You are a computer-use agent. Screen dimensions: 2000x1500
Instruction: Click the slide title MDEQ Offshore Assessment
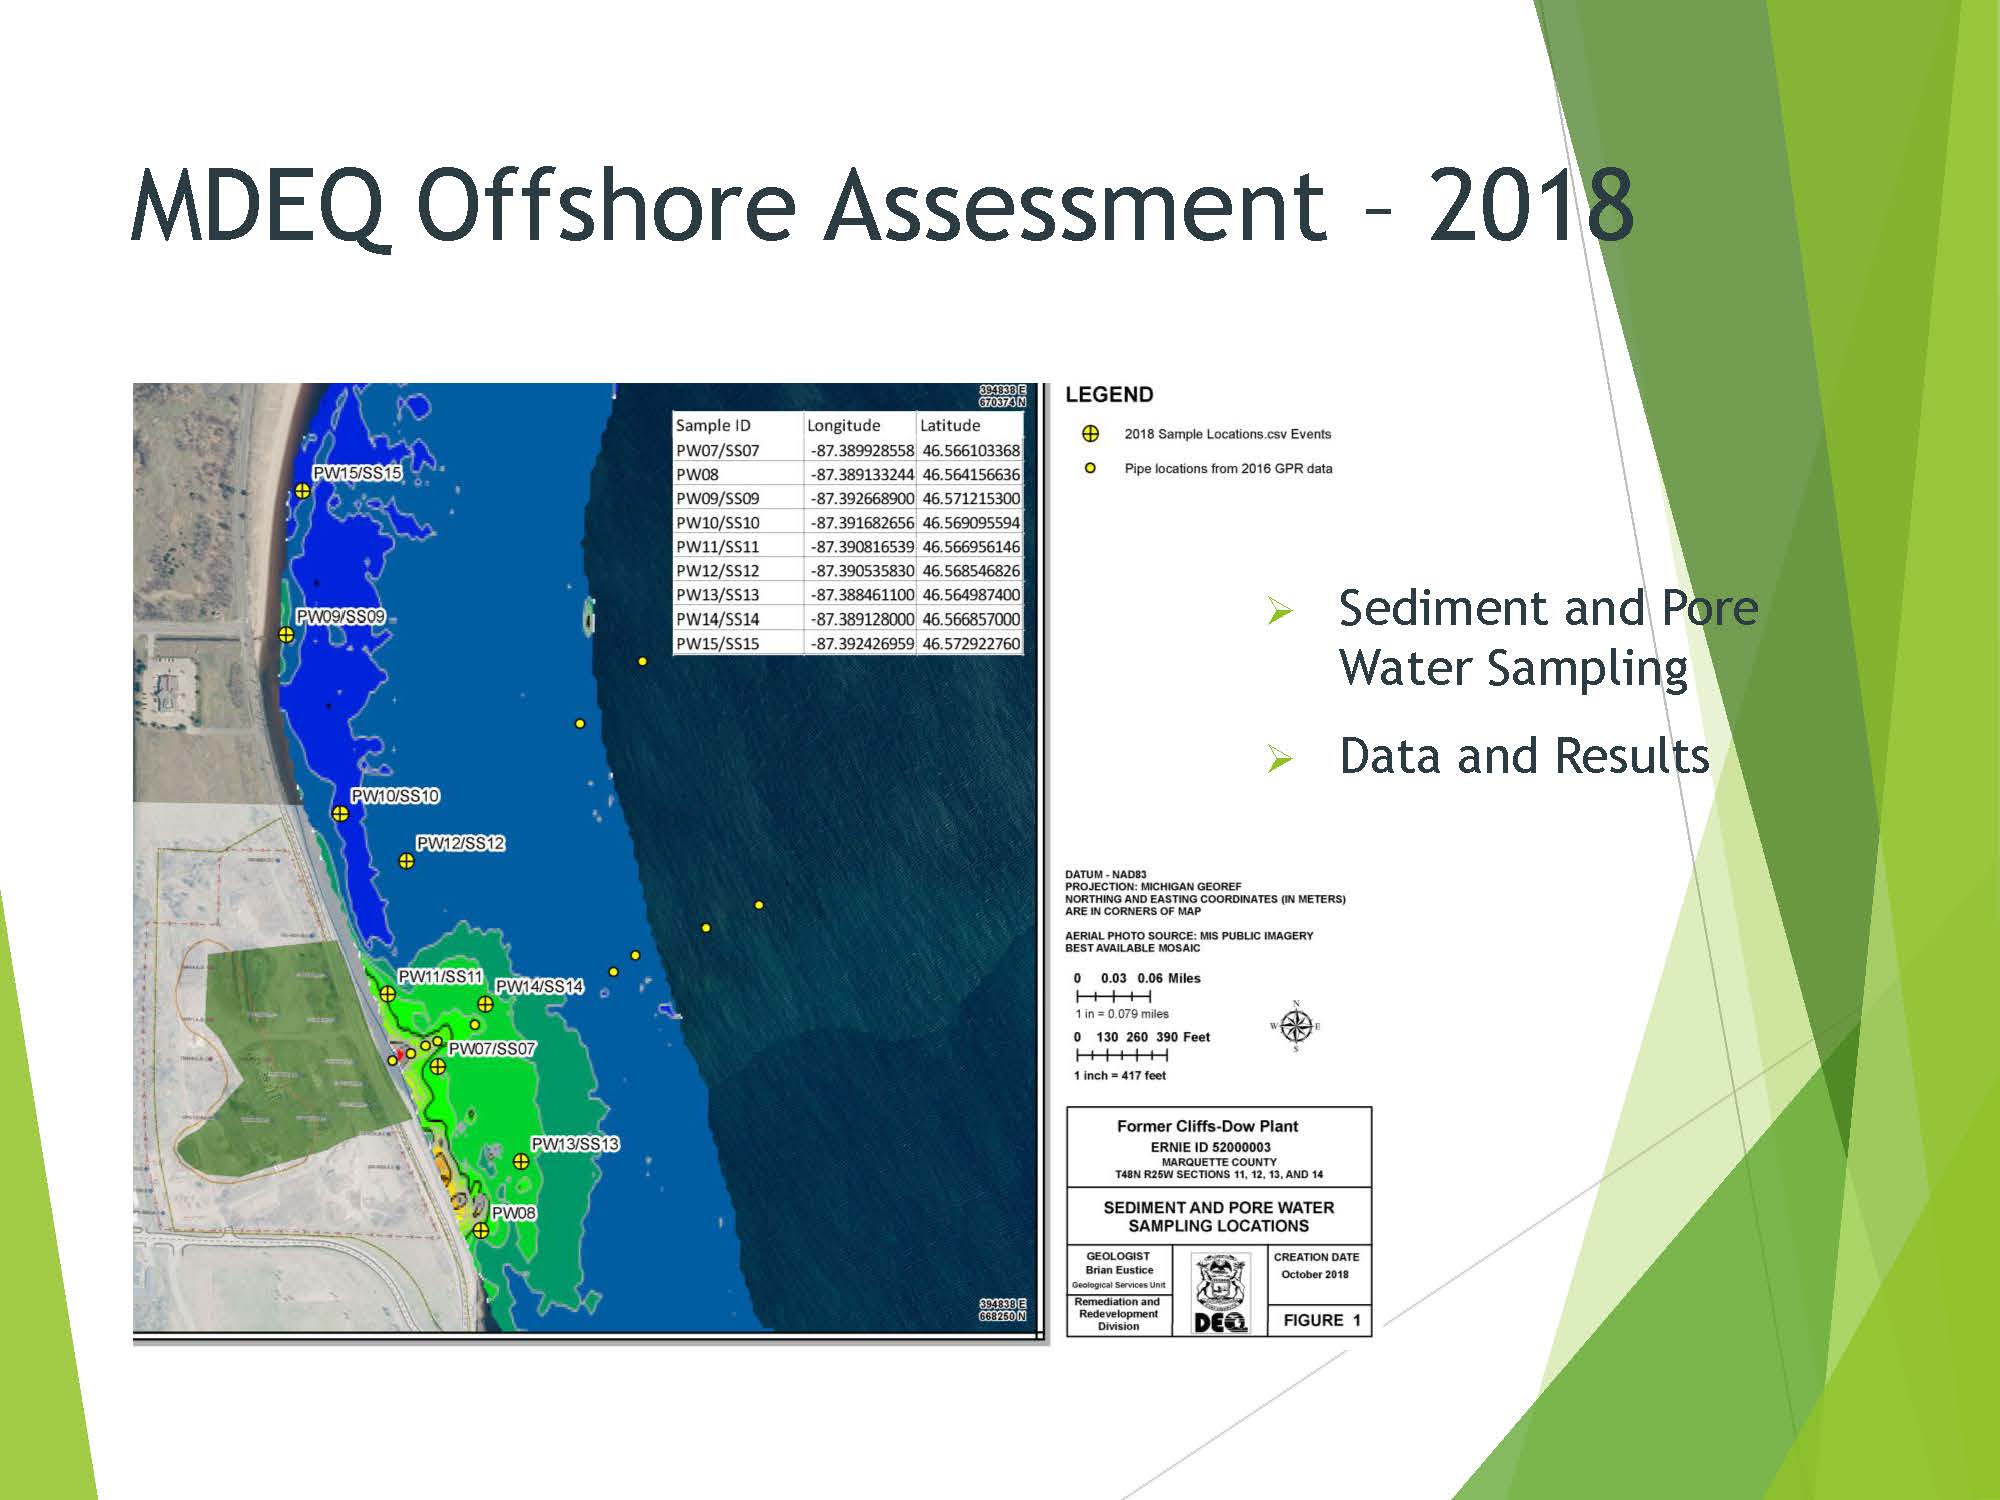point(880,207)
